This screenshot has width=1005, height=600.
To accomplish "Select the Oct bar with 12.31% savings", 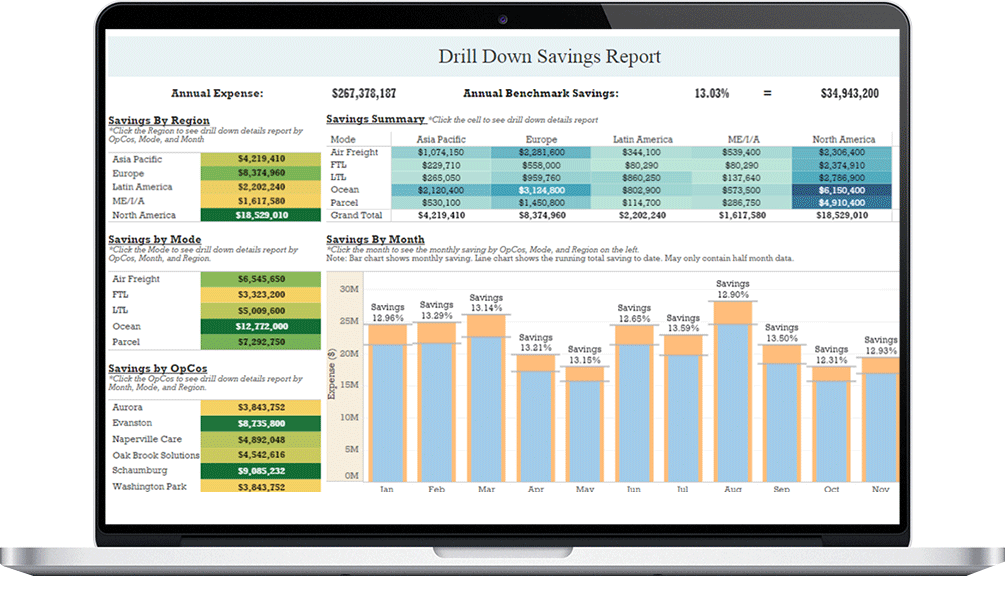I will [x=831, y=424].
